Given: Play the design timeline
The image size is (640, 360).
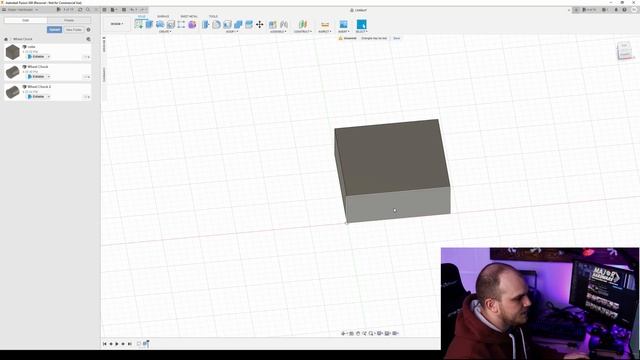Looking at the screenshot, I should (117, 344).
